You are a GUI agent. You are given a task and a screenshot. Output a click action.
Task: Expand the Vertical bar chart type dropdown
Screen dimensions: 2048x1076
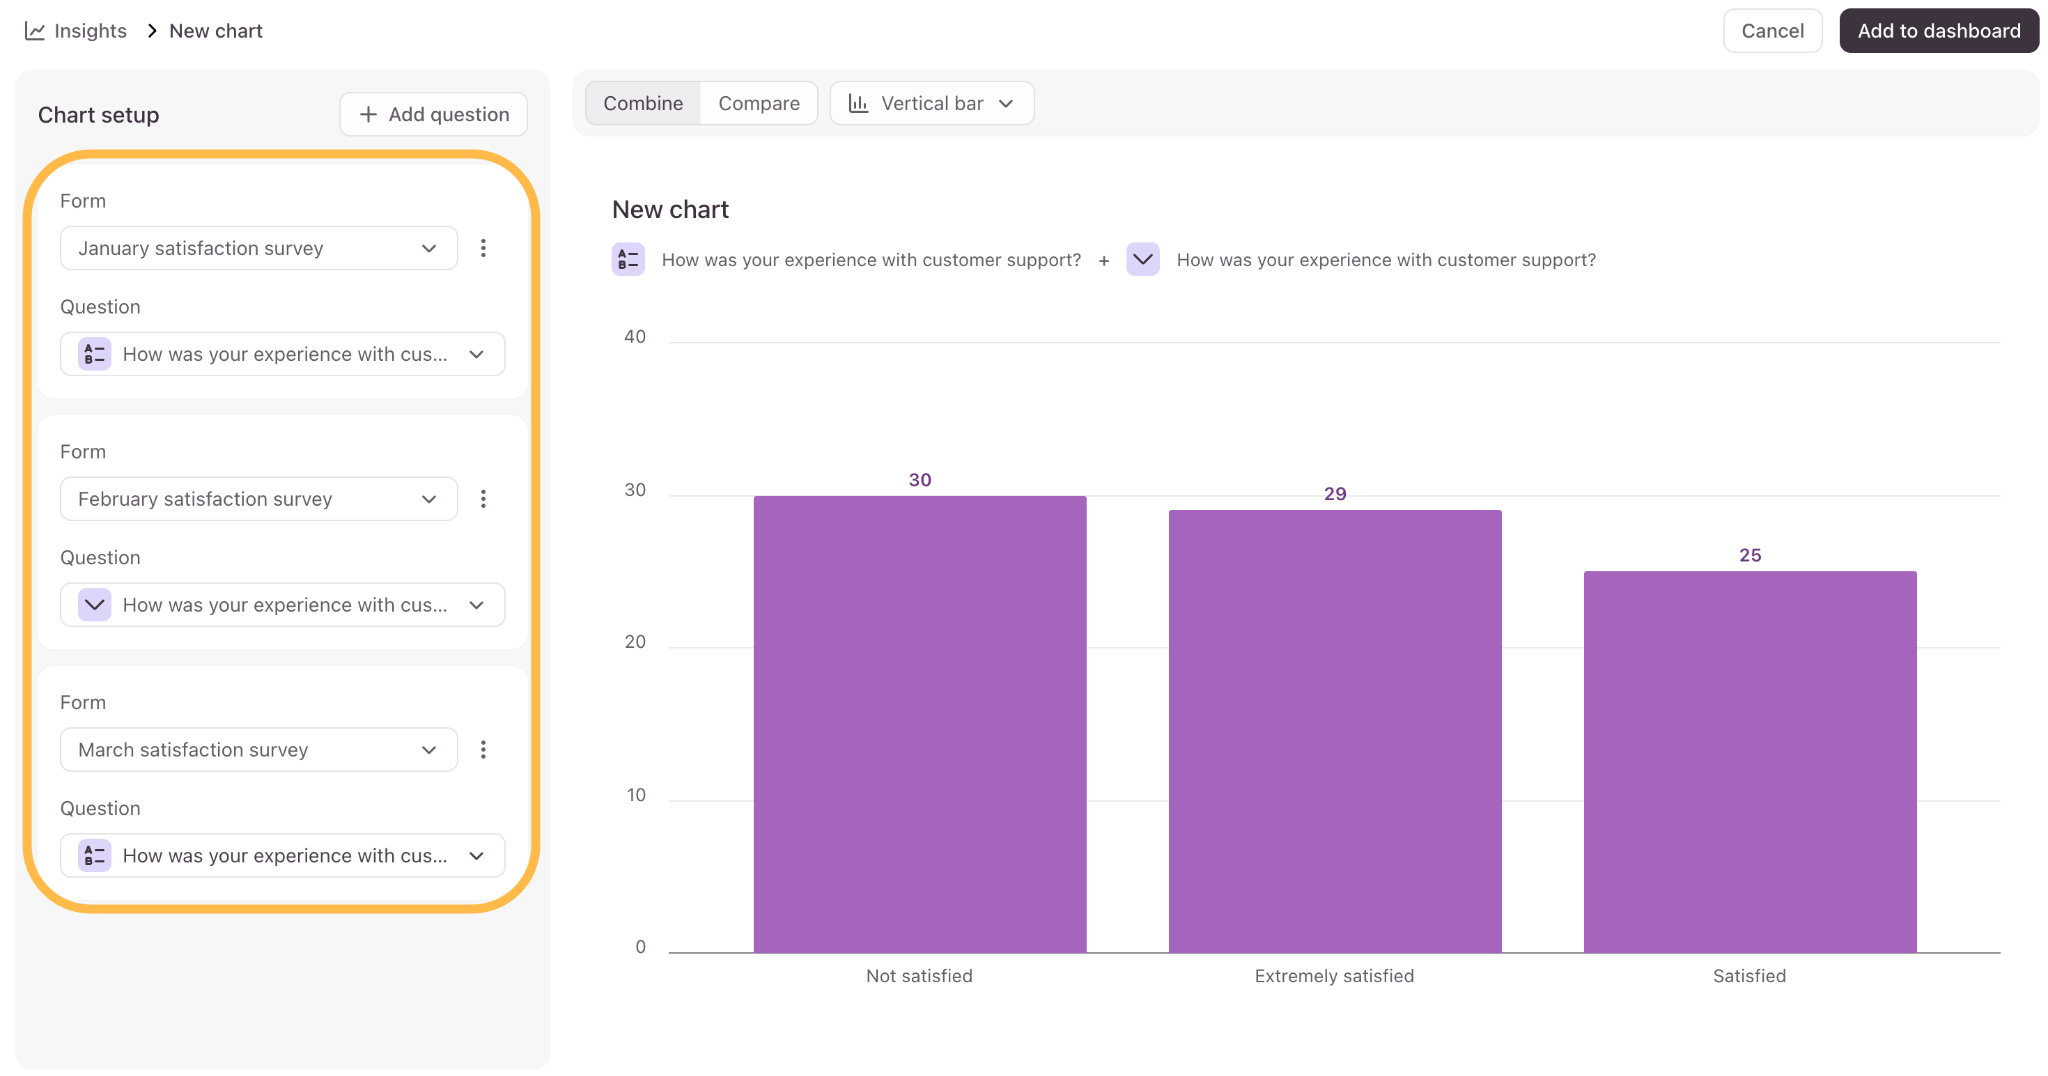click(x=932, y=103)
